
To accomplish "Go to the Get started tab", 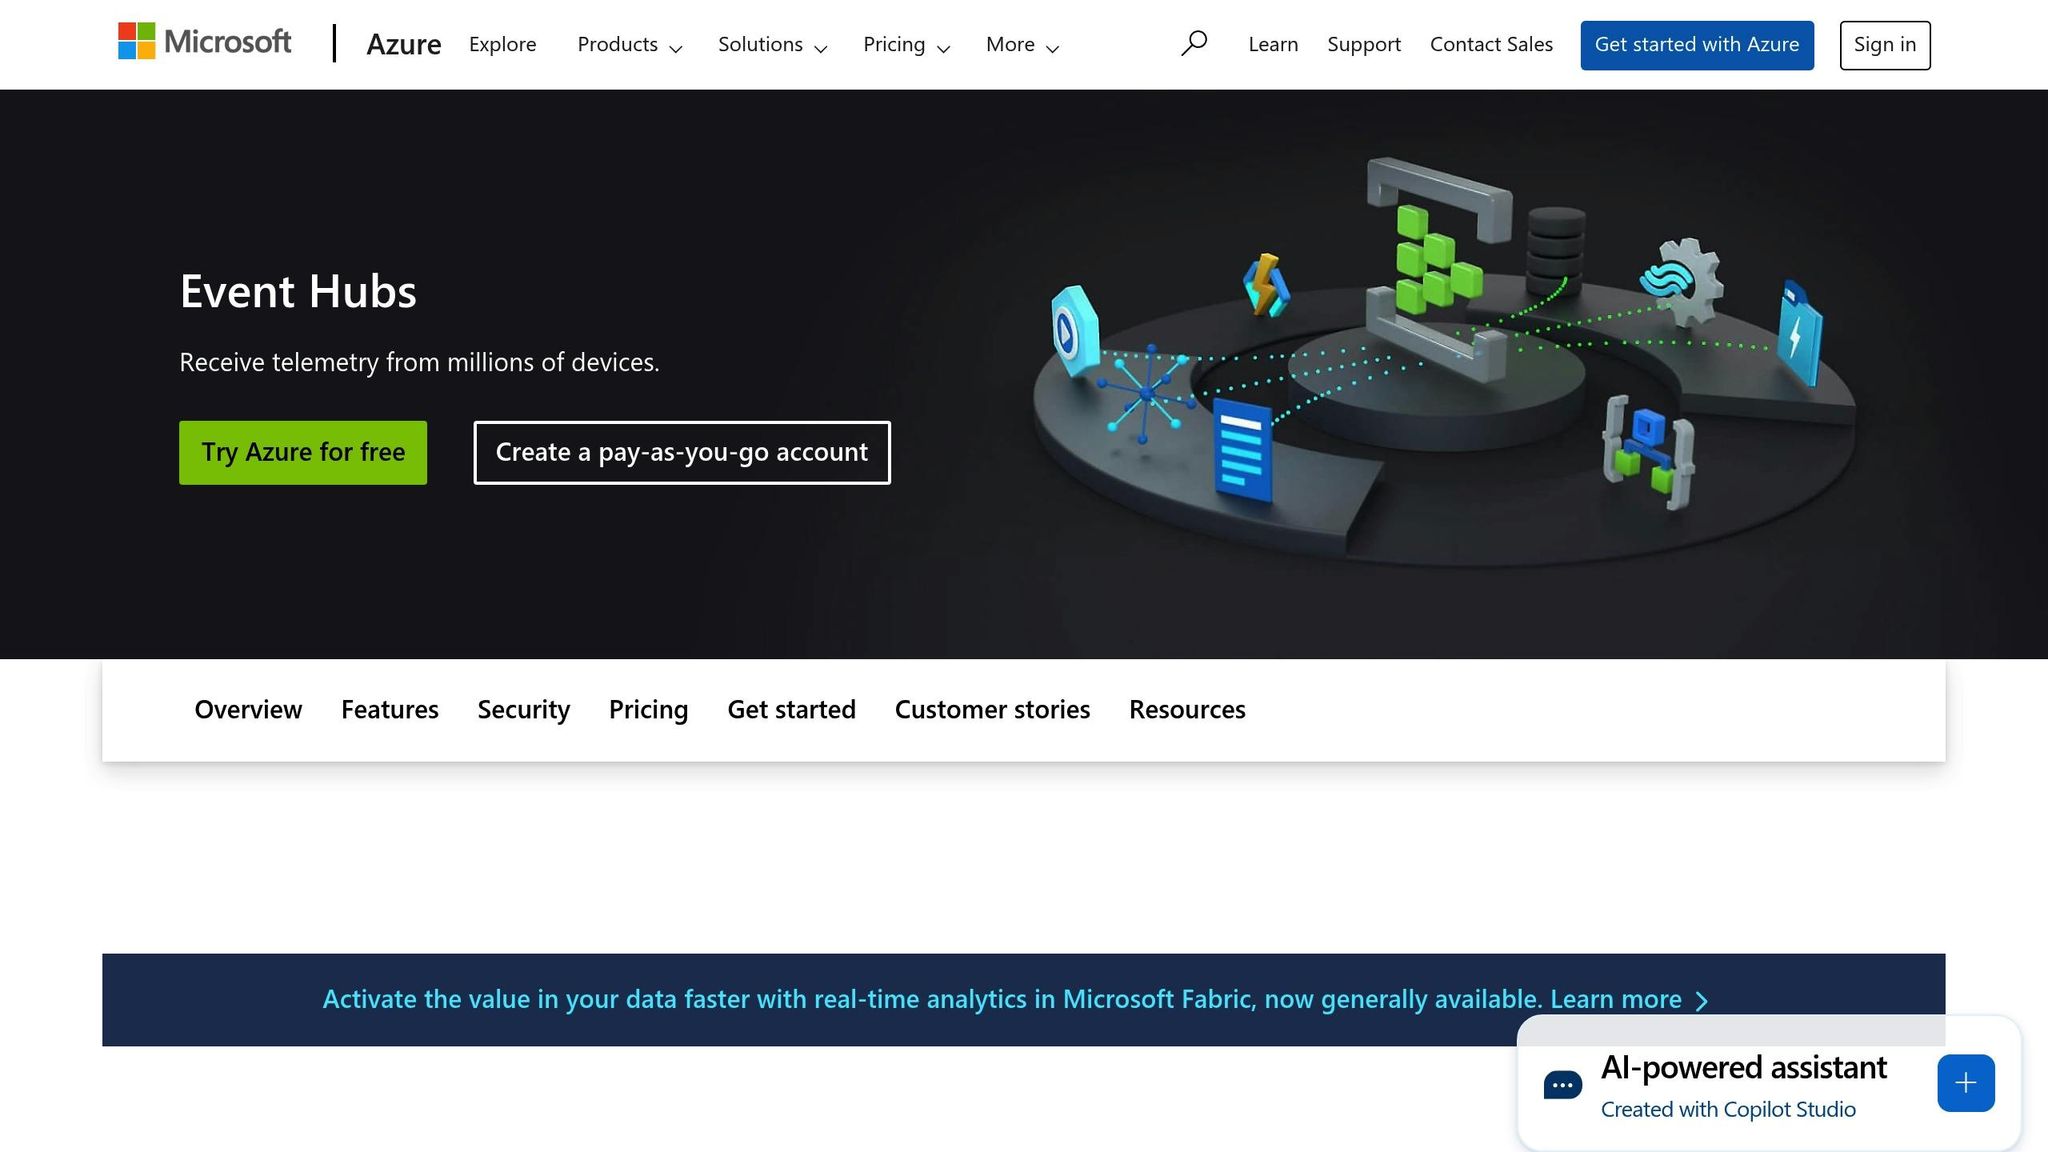I will click(791, 710).
